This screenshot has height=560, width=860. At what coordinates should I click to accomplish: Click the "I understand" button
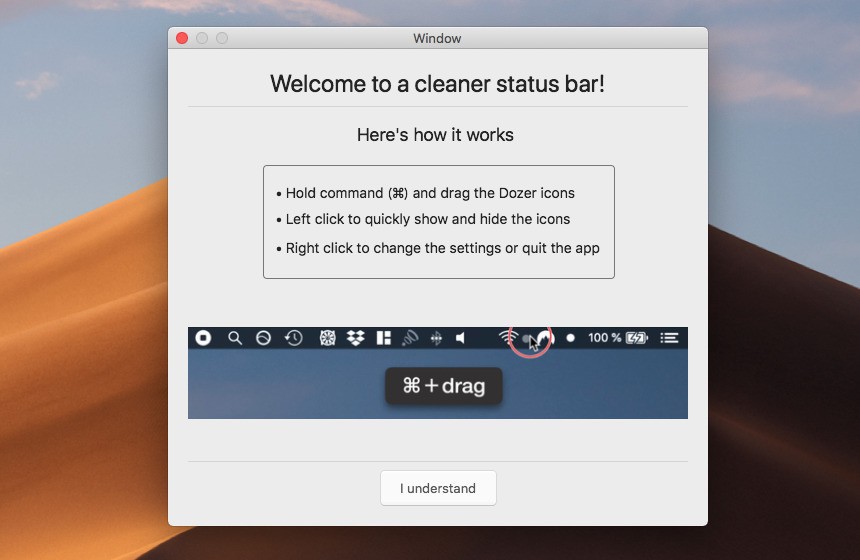438,488
